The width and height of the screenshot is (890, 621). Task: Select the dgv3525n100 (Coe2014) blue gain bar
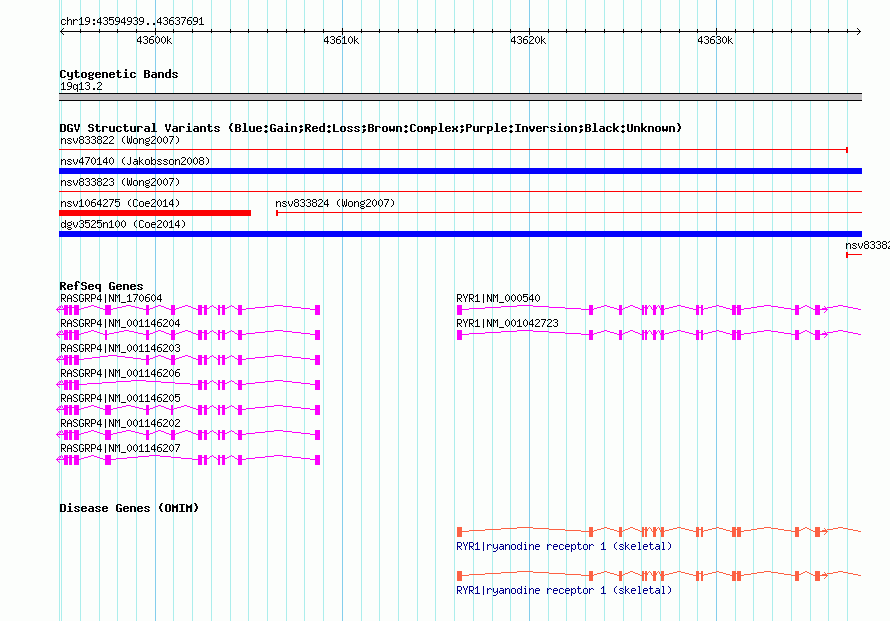(460, 234)
